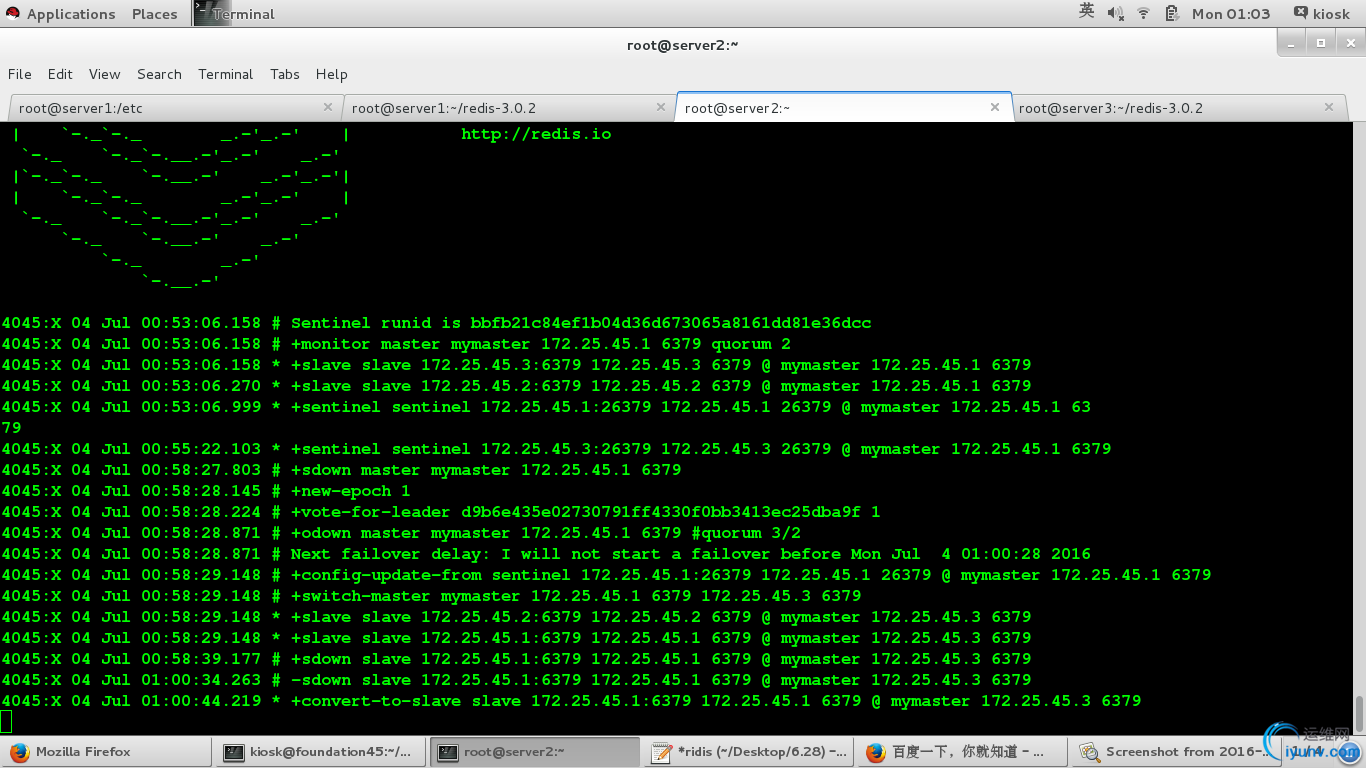The height and width of the screenshot is (768, 1366).
Task: Click the -sdown slave log line
Action: click(x=516, y=680)
